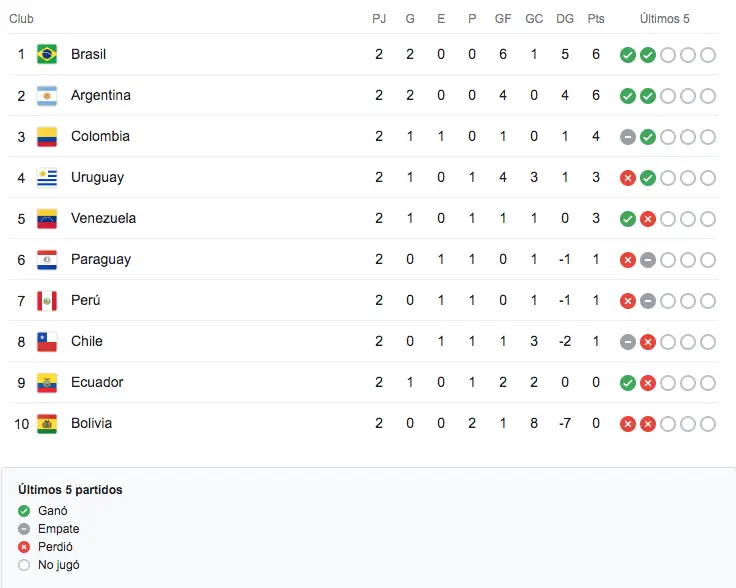
Task: Click Uruguay's red loss indicator
Action: point(628,178)
